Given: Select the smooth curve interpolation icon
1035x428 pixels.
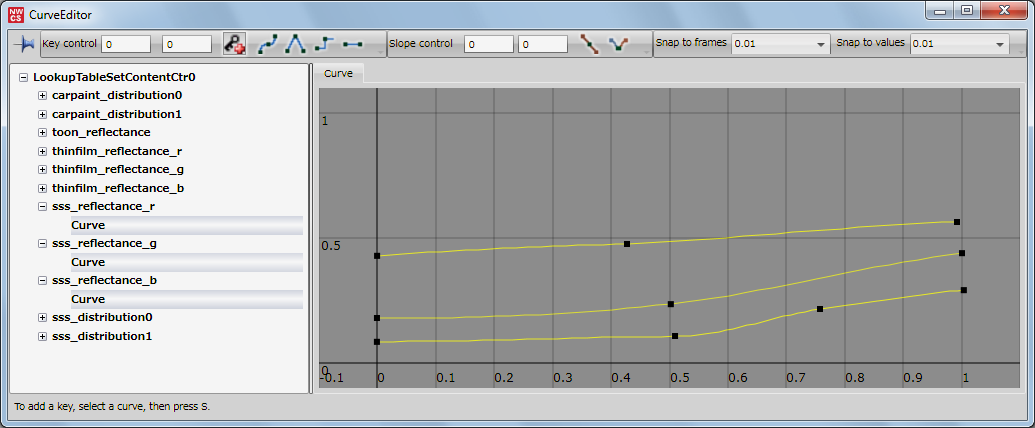Looking at the screenshot, I should pyautogui.click(x=267, y=44).
